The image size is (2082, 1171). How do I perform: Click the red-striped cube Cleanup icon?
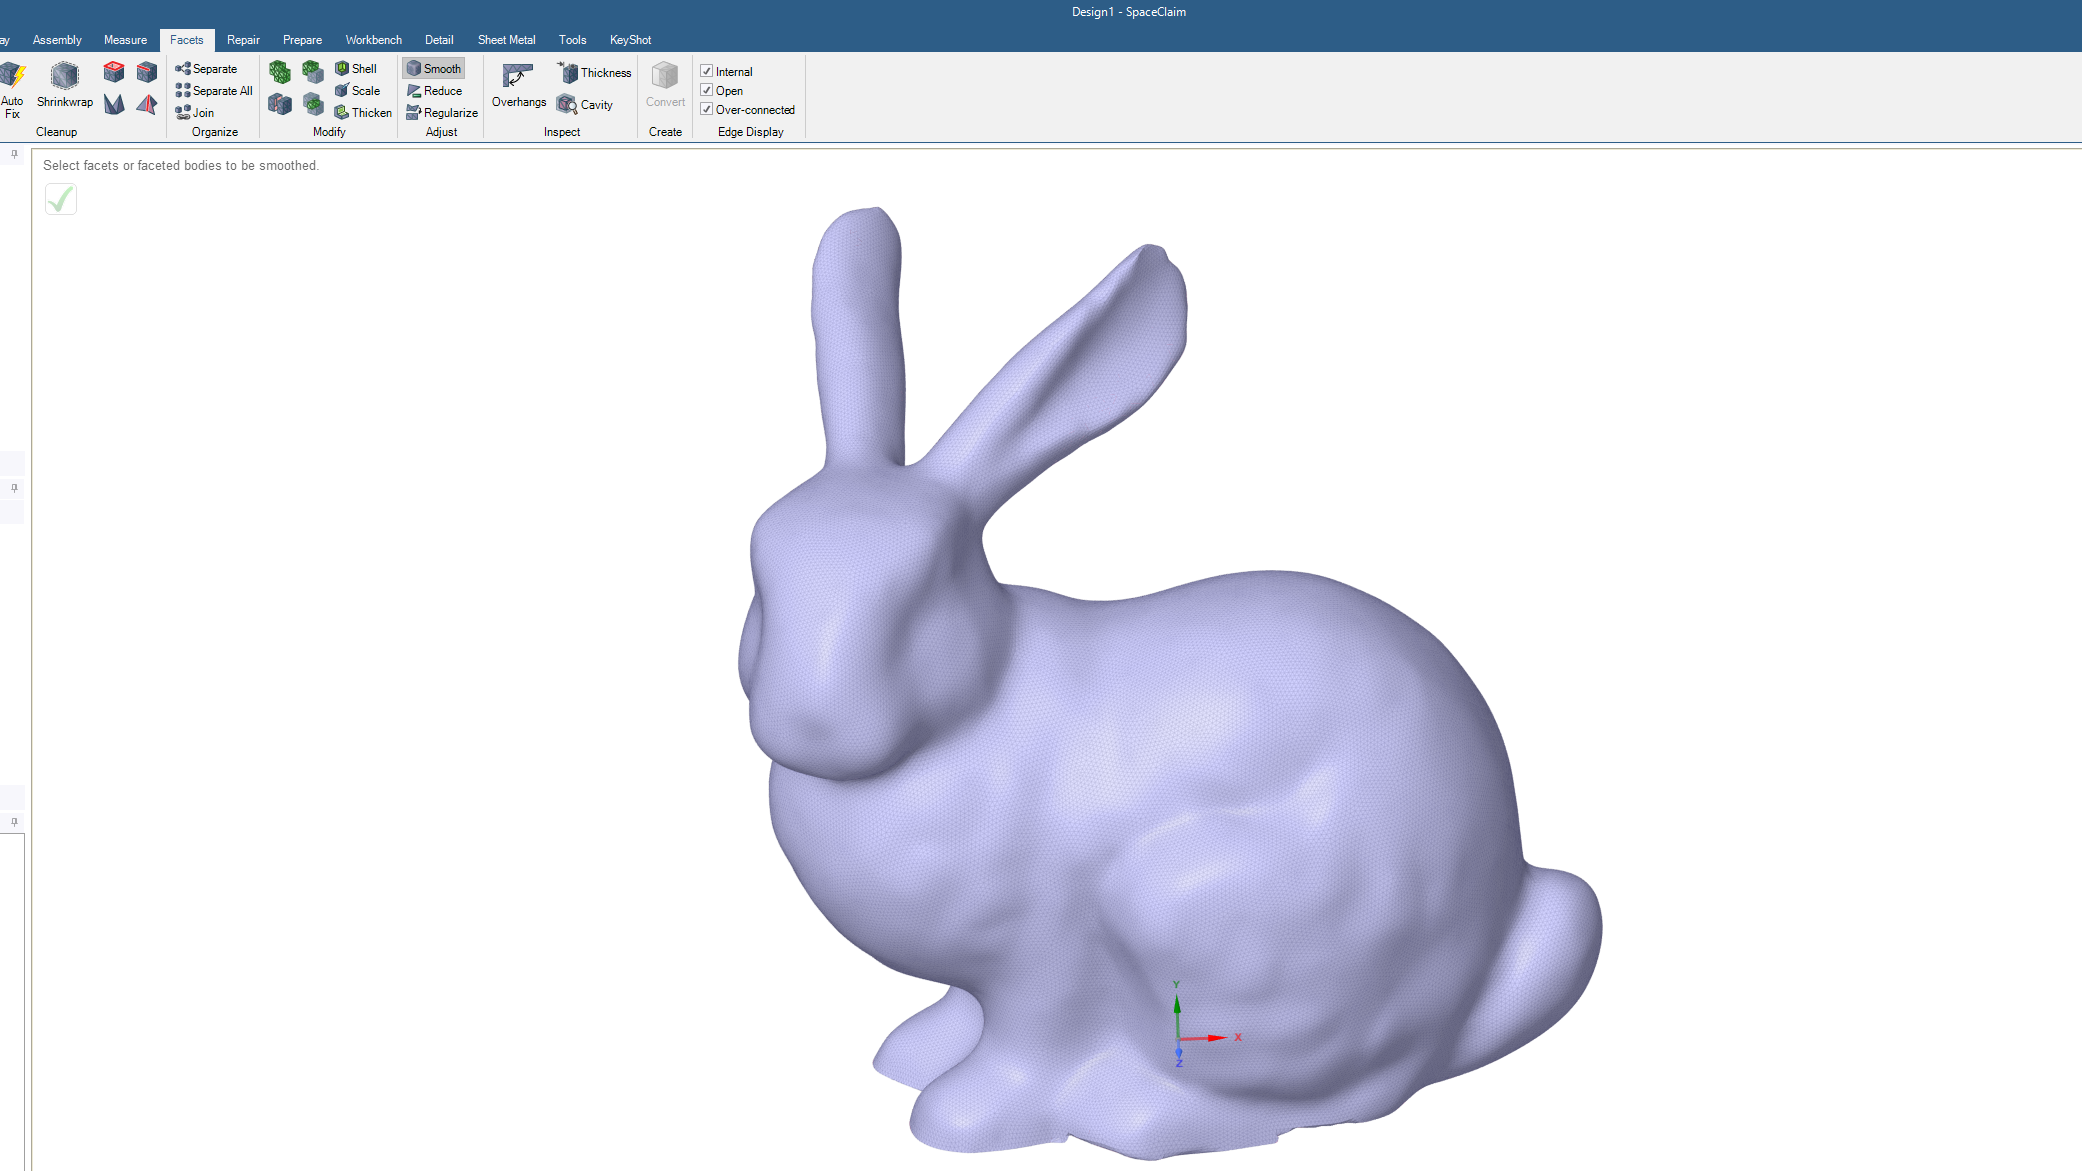click(x=147, y=72)
